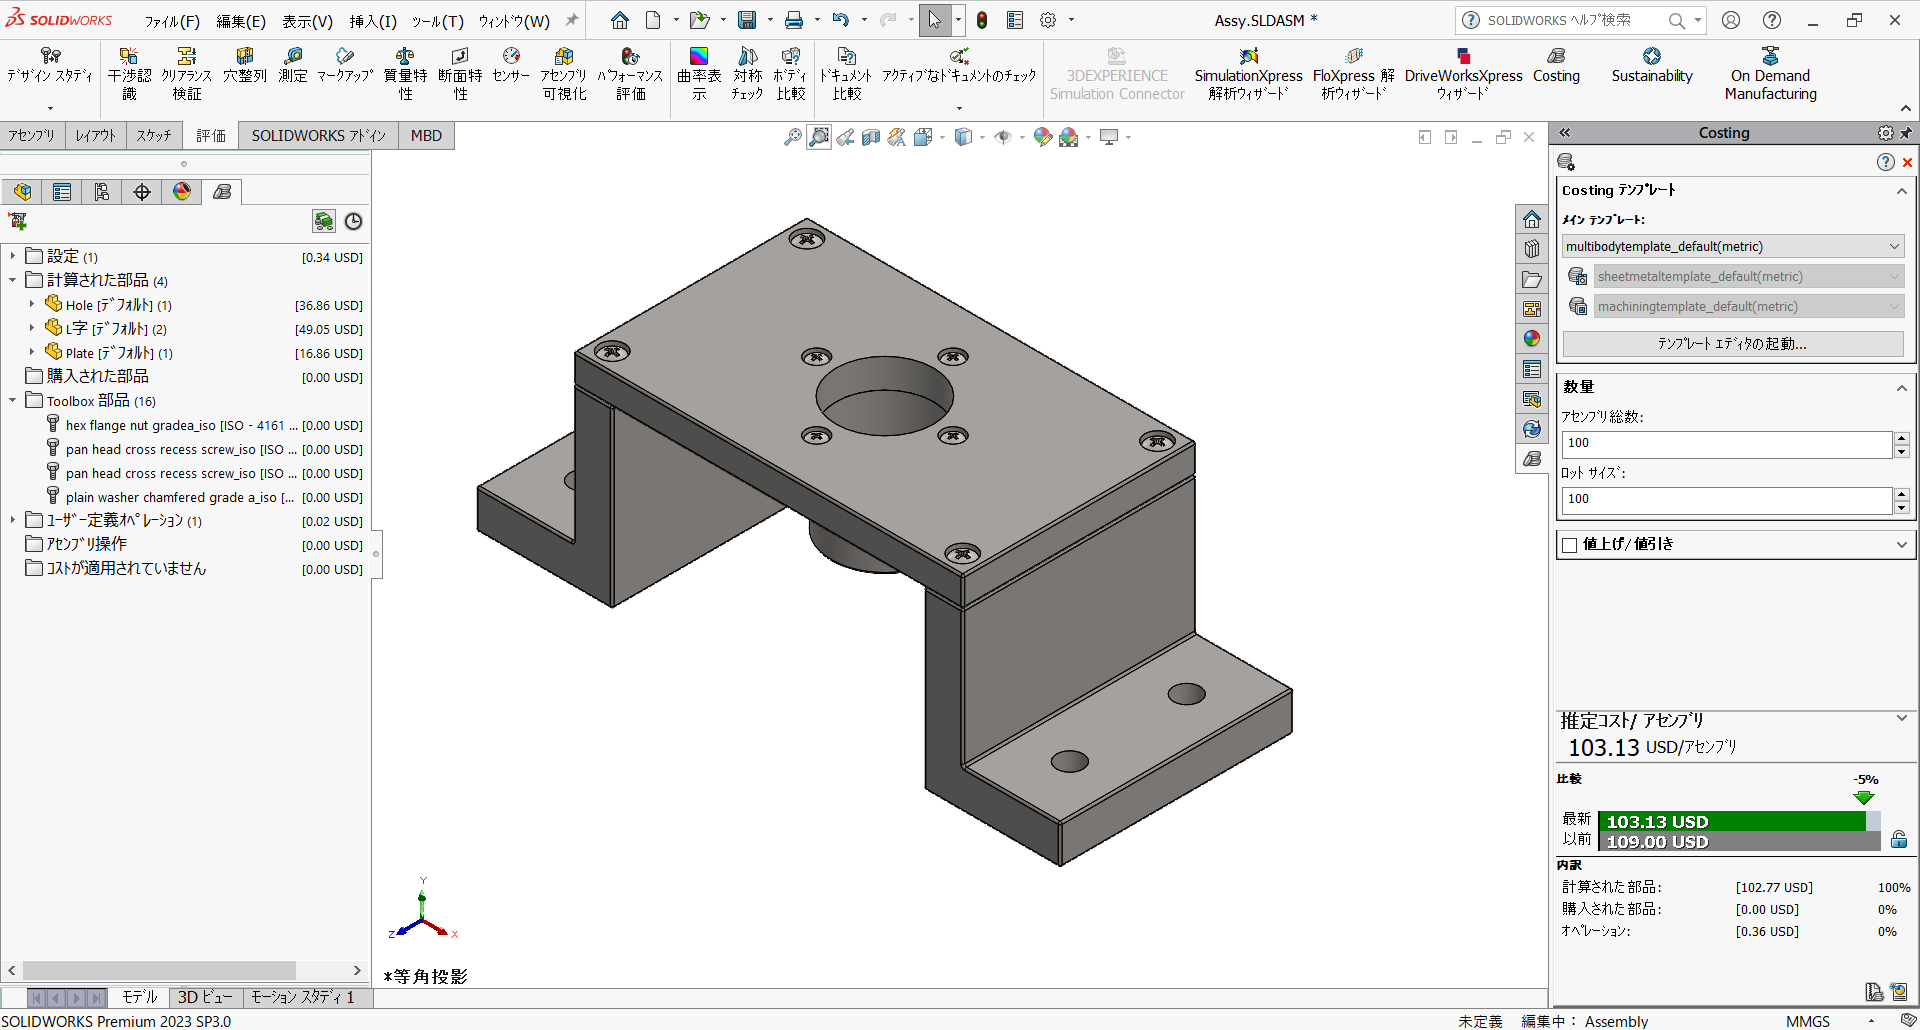Click the Zoom to Area icon in view toolbar
Image resolution: width=1920 pixels, height=1030 pixels.
pos(819,137)
